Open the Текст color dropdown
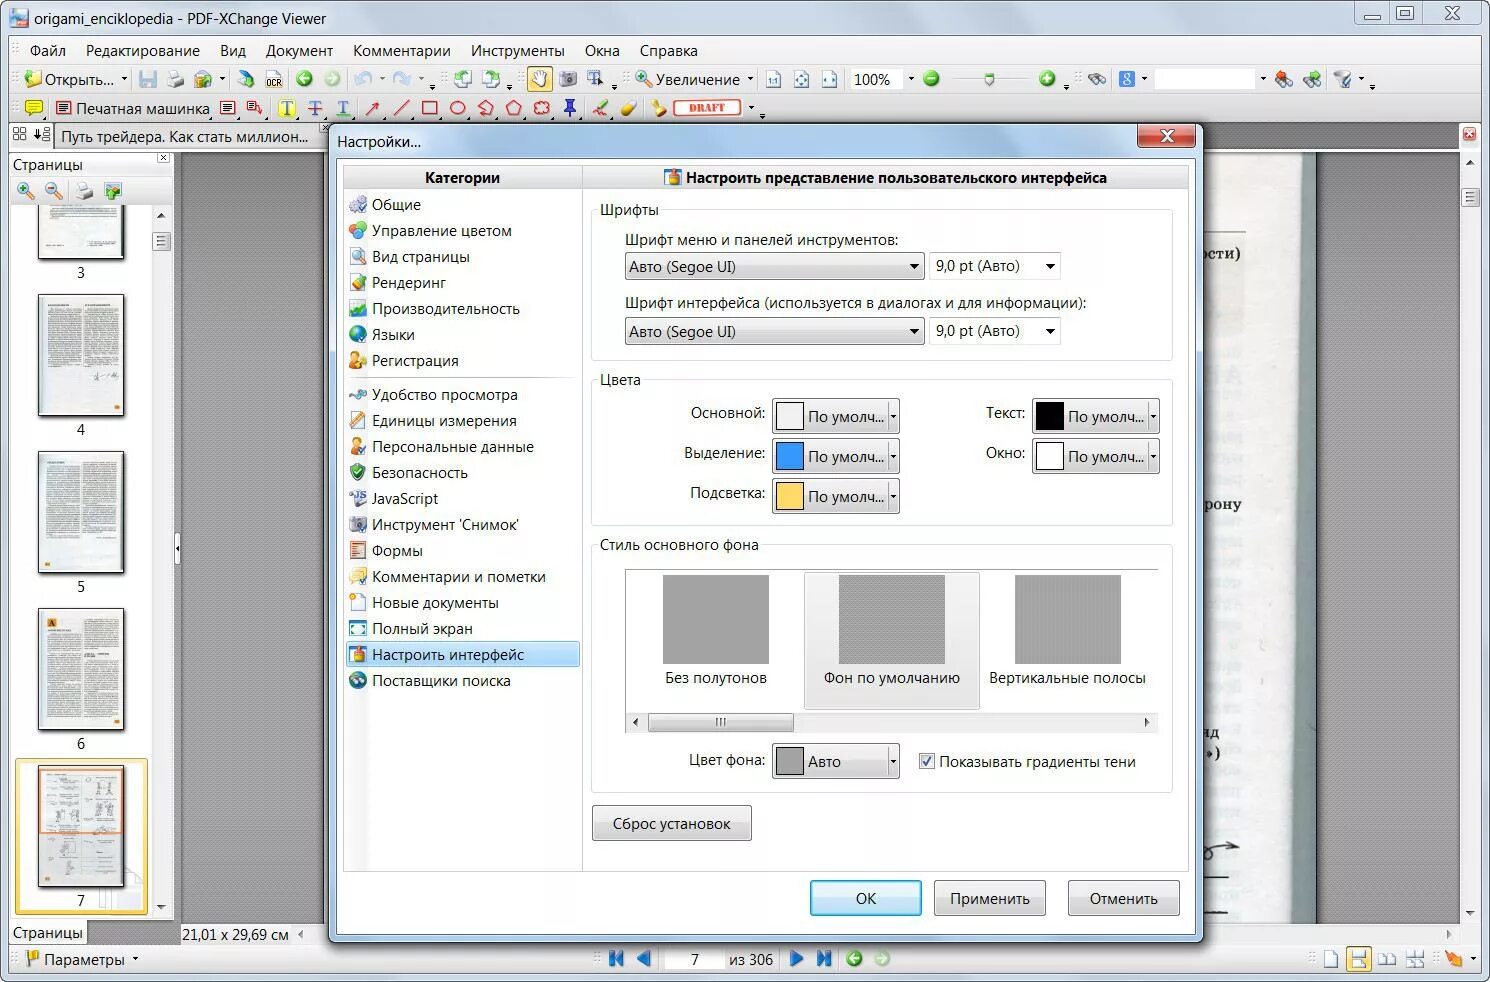The height and width of the screenshot is (982, 1490). pyautogui.click(x=1096, y=416)
